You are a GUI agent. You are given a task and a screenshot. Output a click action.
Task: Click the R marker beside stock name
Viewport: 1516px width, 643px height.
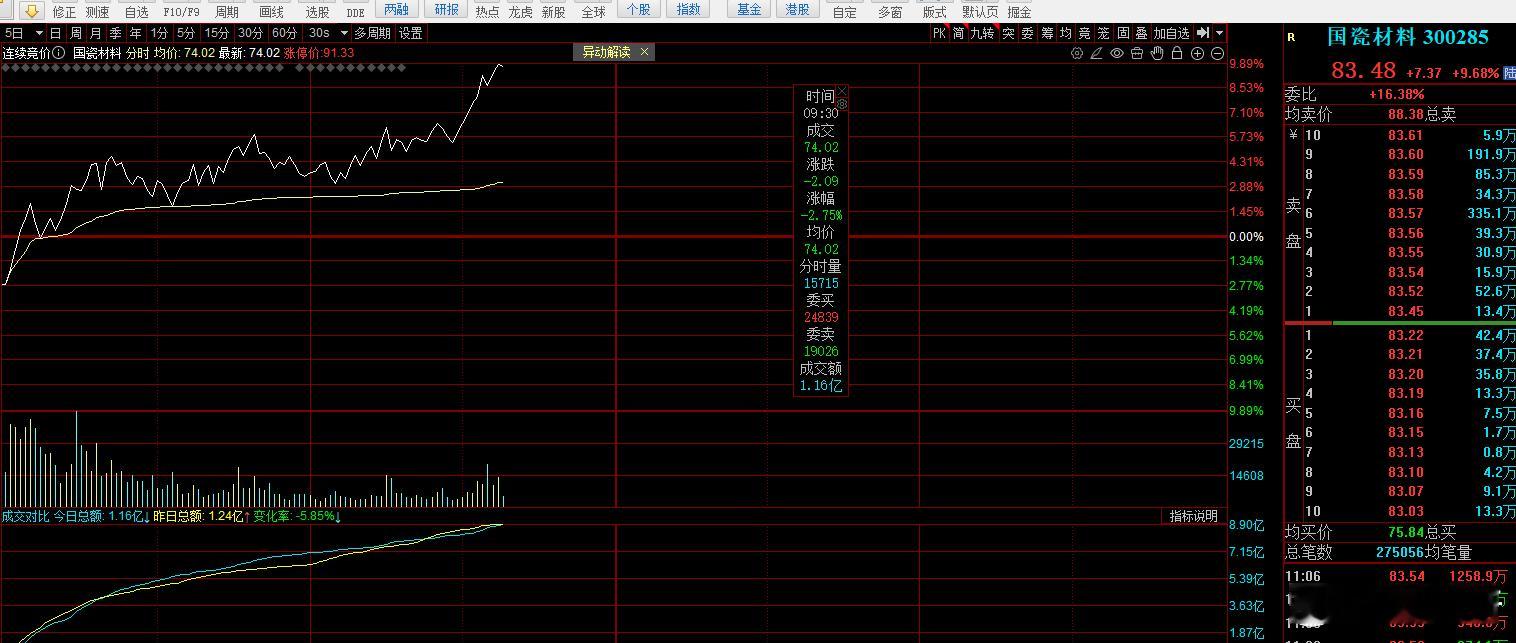point(1291,37)
